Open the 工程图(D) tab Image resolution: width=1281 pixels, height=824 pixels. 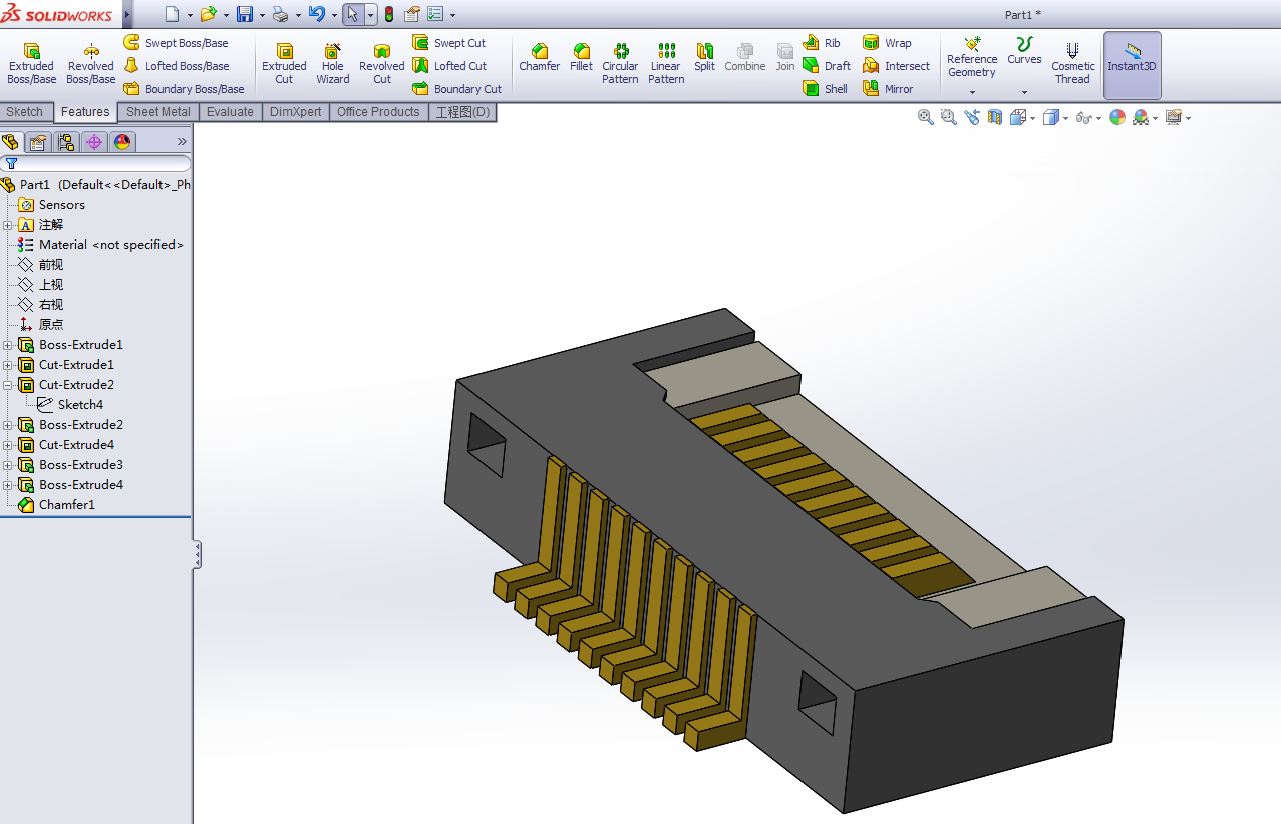(x=462, y=112)
